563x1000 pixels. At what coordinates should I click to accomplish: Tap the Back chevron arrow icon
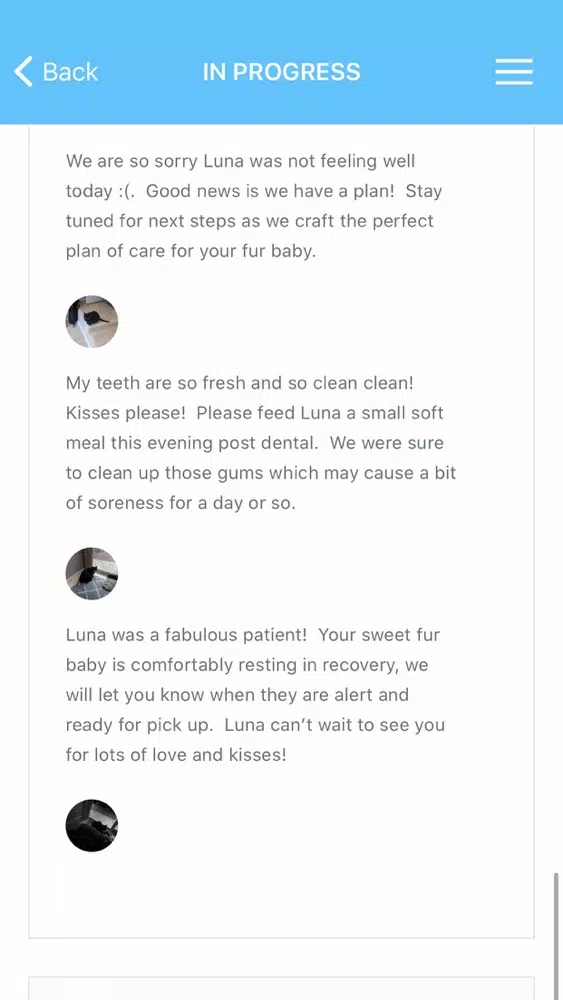pyautogui.click(x=23, y=71)
